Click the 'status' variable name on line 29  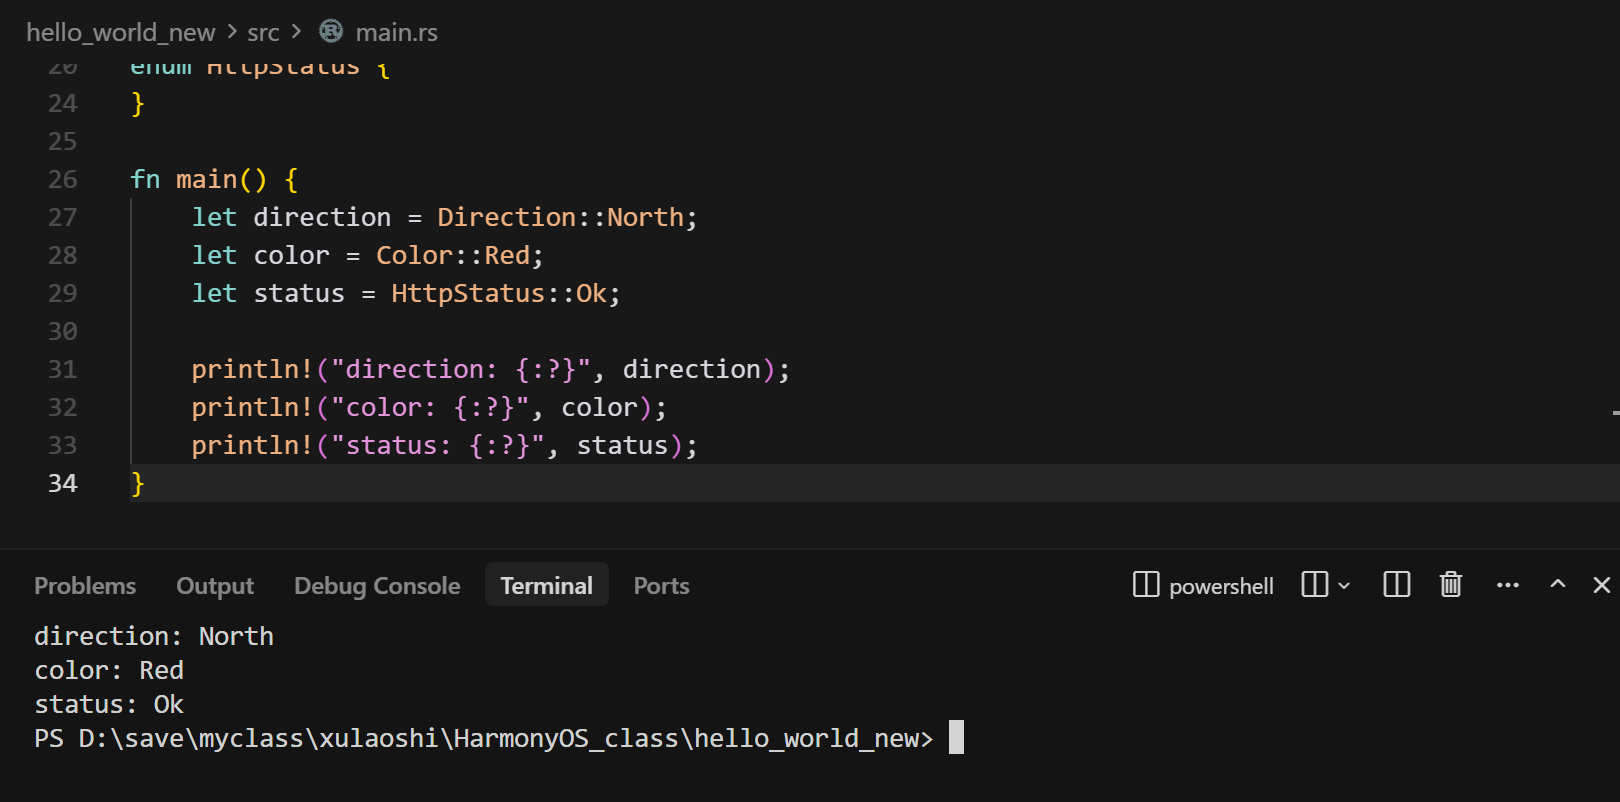[x=299, y=294]
